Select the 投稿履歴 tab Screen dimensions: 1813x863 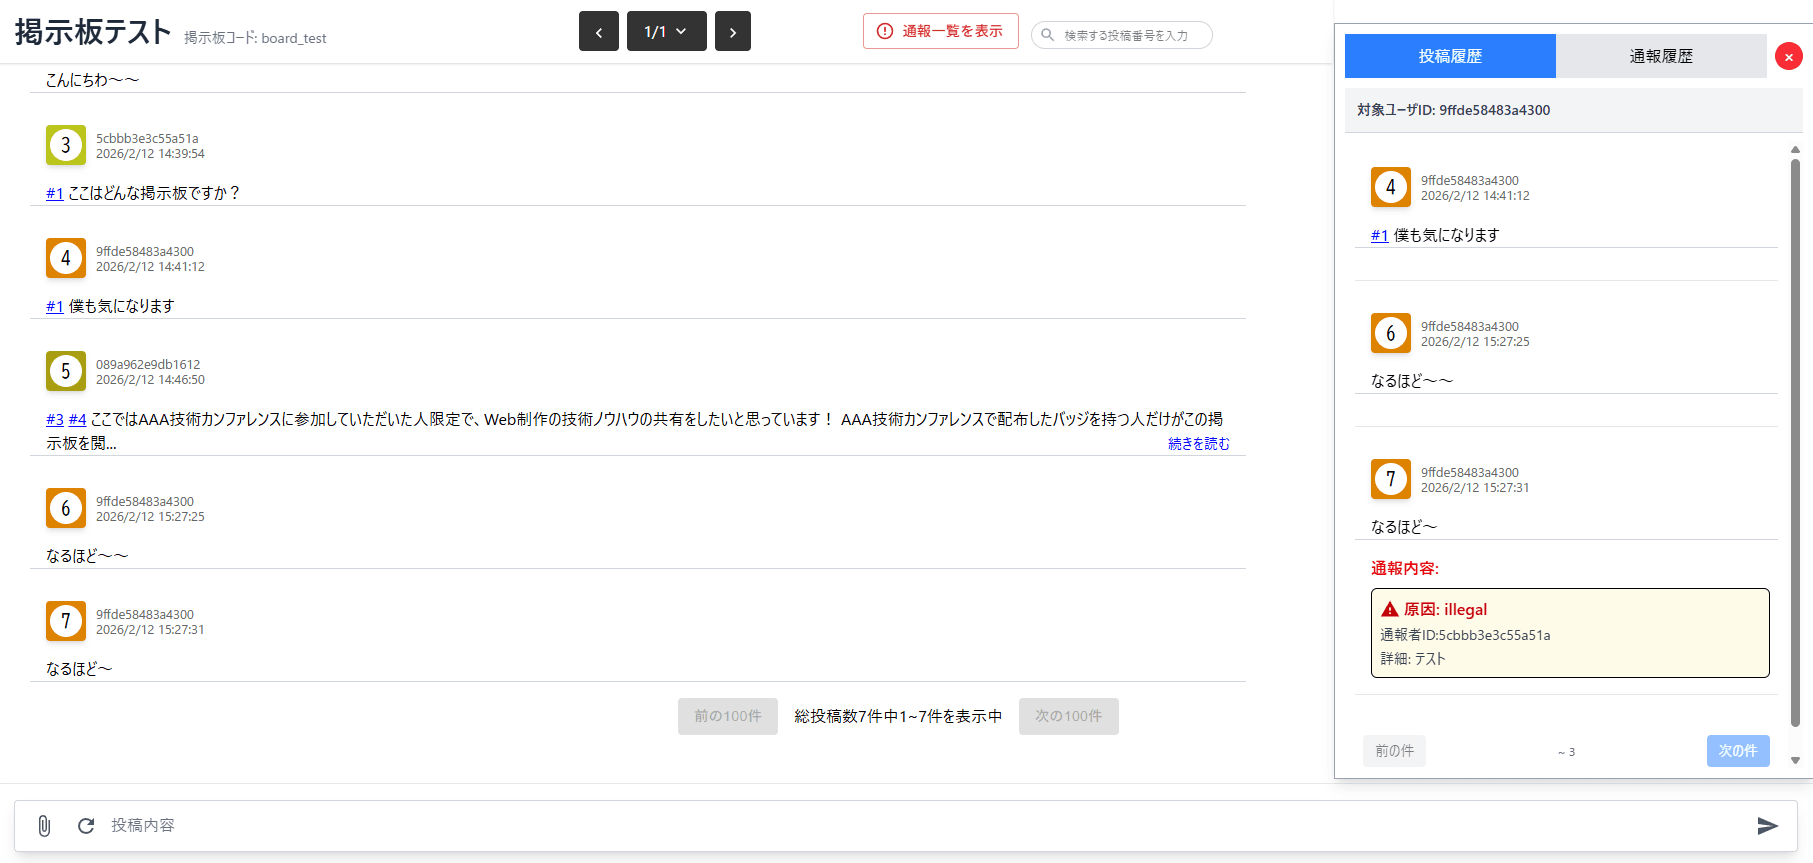pos(1450,57)
